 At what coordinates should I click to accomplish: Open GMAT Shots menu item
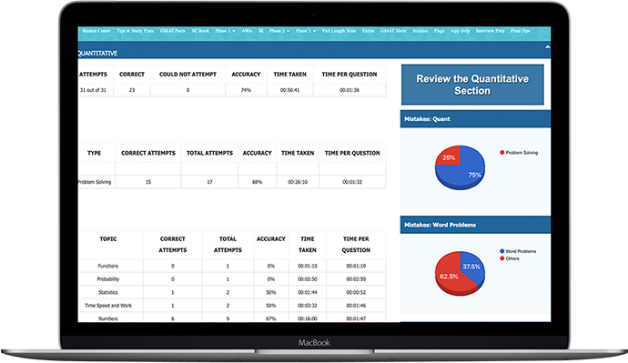393,31
